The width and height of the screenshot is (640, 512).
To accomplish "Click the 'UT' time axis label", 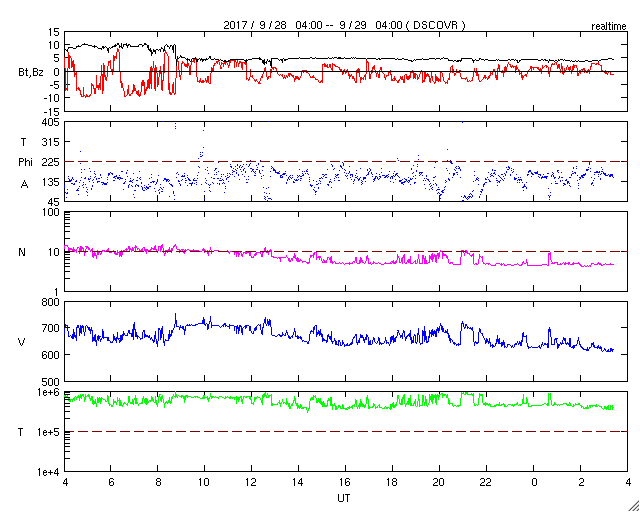I will pos(344,499).
